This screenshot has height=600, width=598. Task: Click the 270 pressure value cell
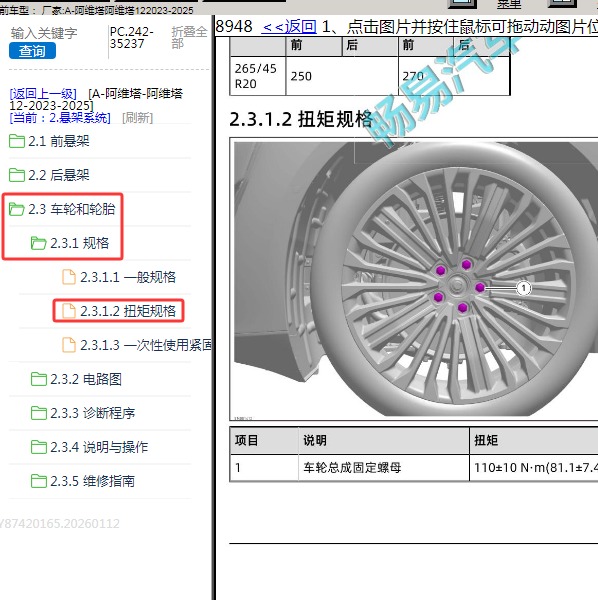[454, 76]
